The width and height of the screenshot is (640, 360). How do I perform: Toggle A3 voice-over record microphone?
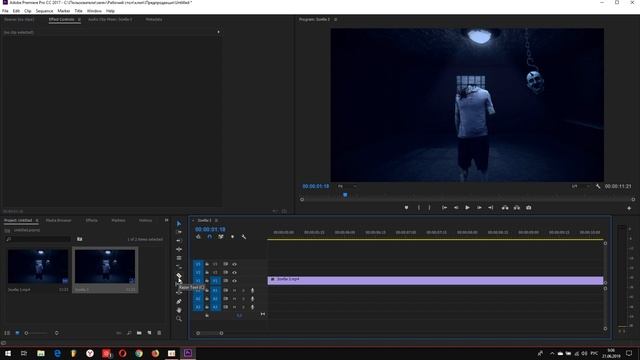point(252,307)
